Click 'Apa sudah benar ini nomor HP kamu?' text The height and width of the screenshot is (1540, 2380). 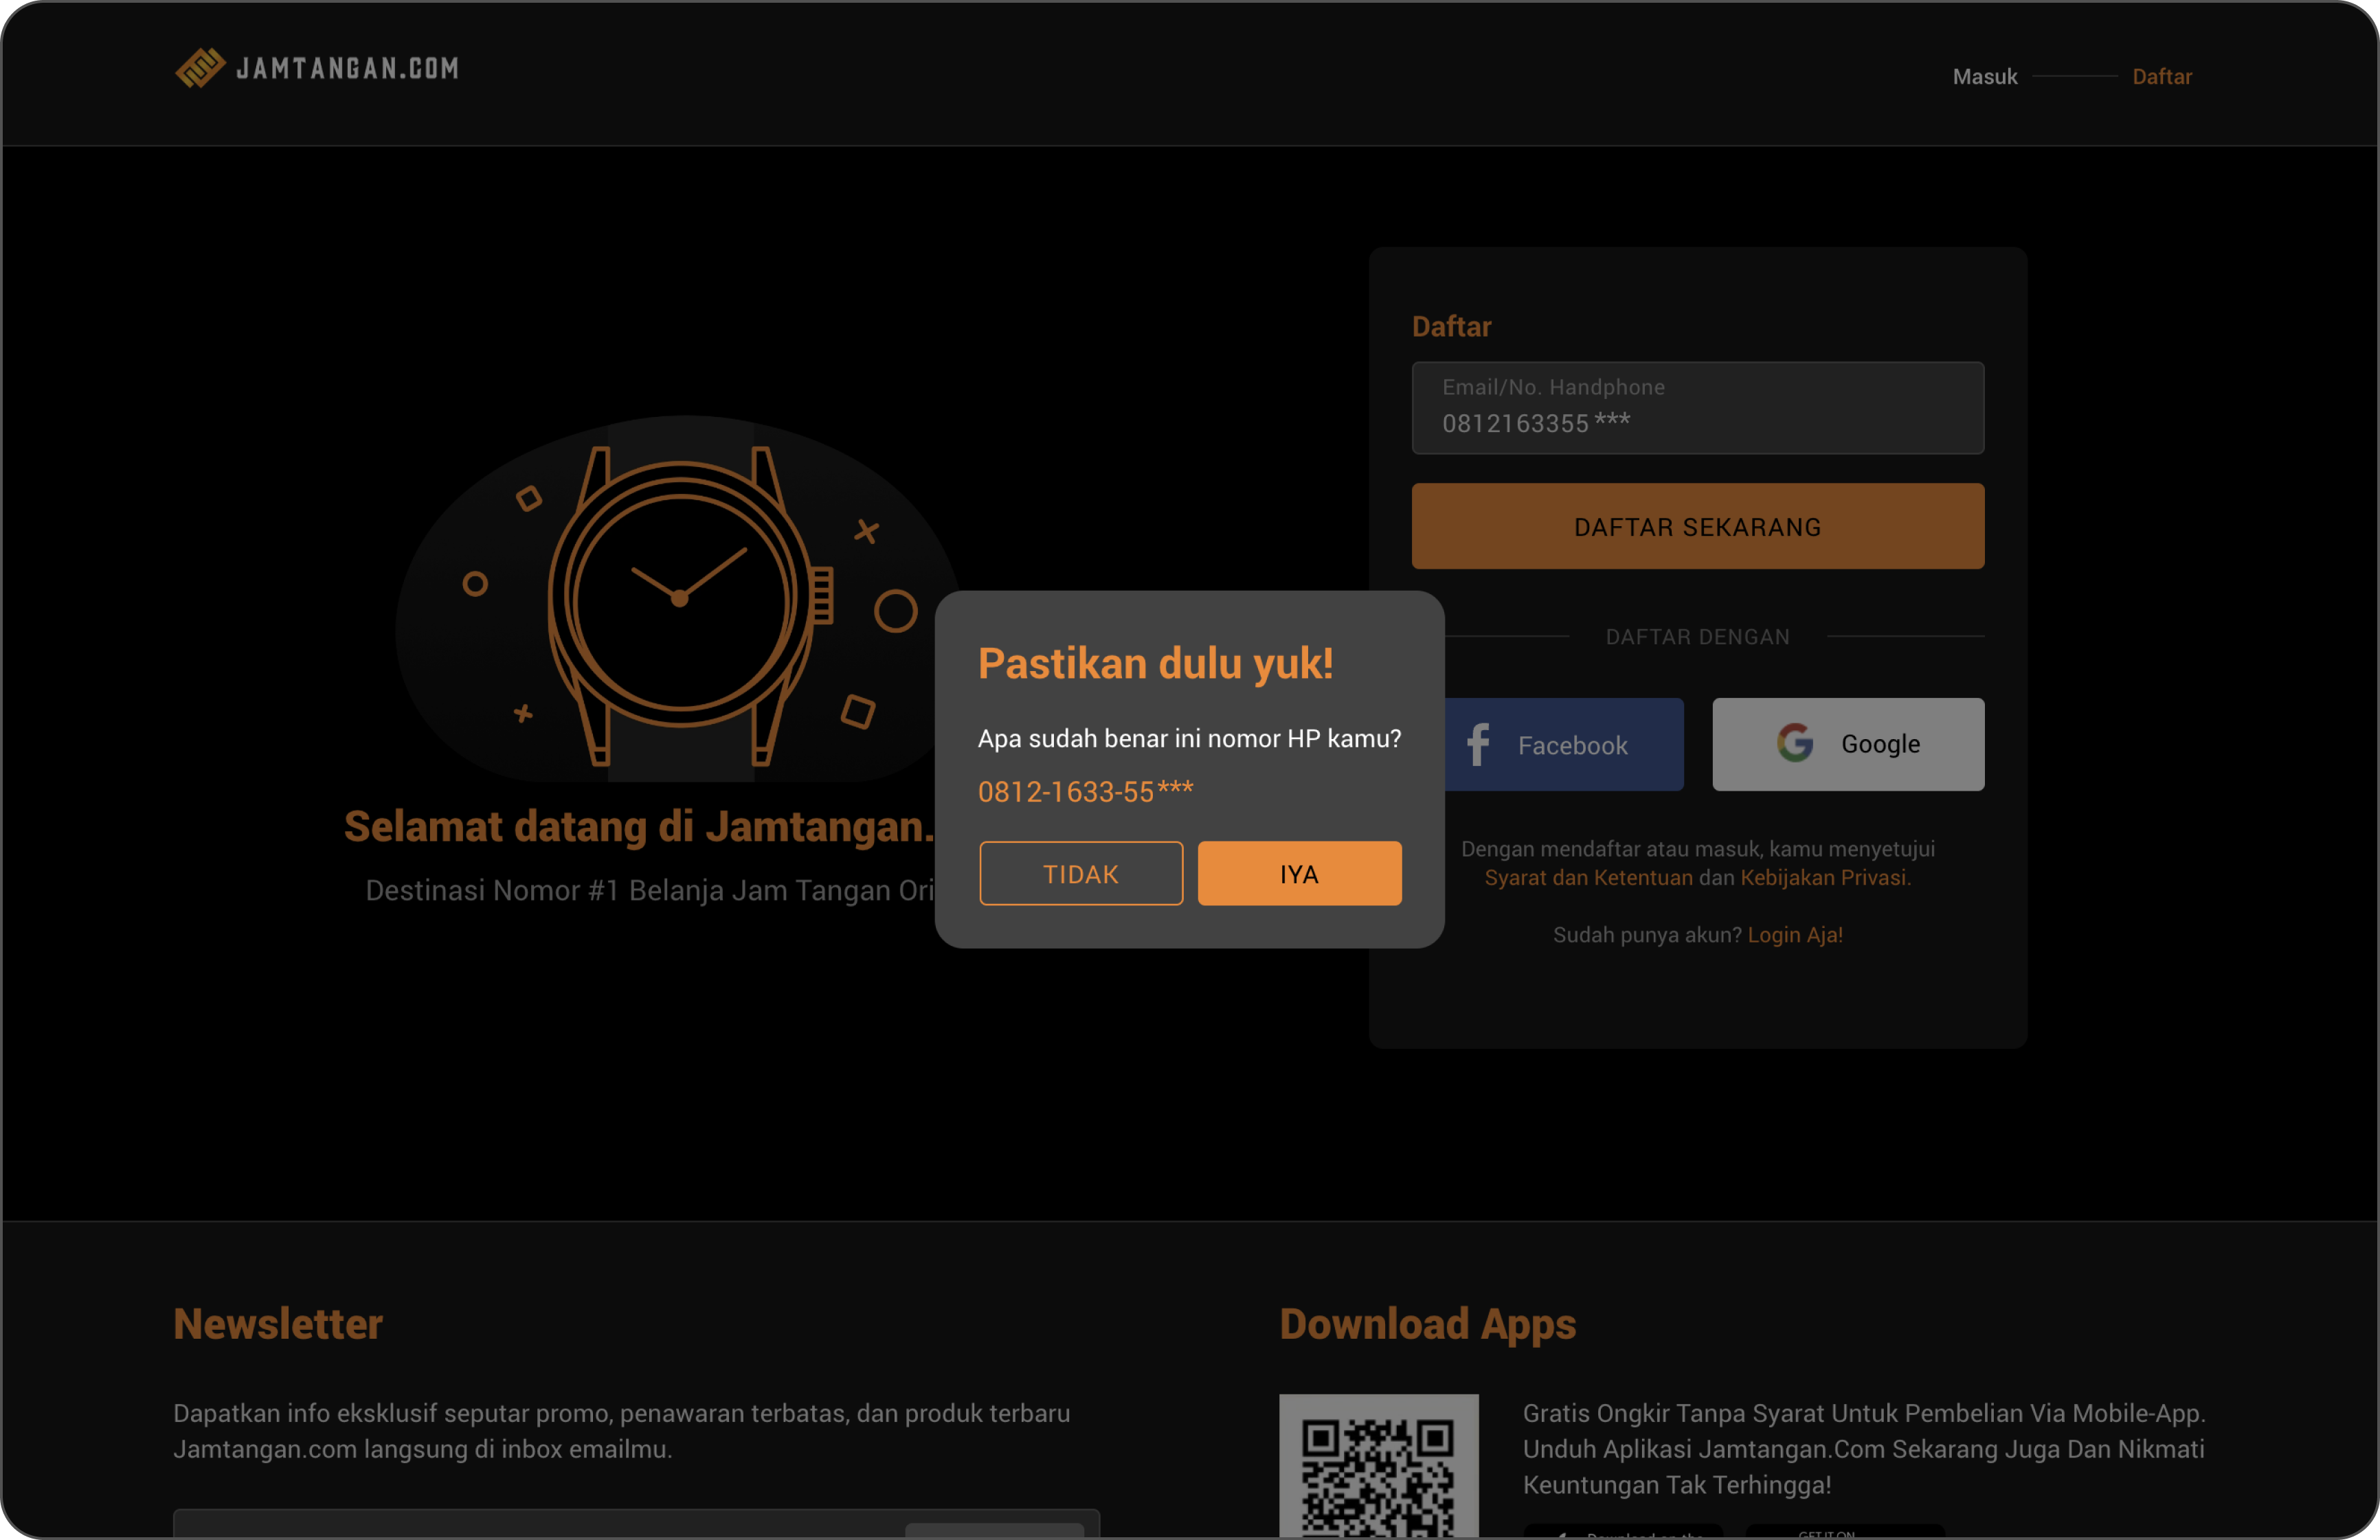tap(1189, 739)
